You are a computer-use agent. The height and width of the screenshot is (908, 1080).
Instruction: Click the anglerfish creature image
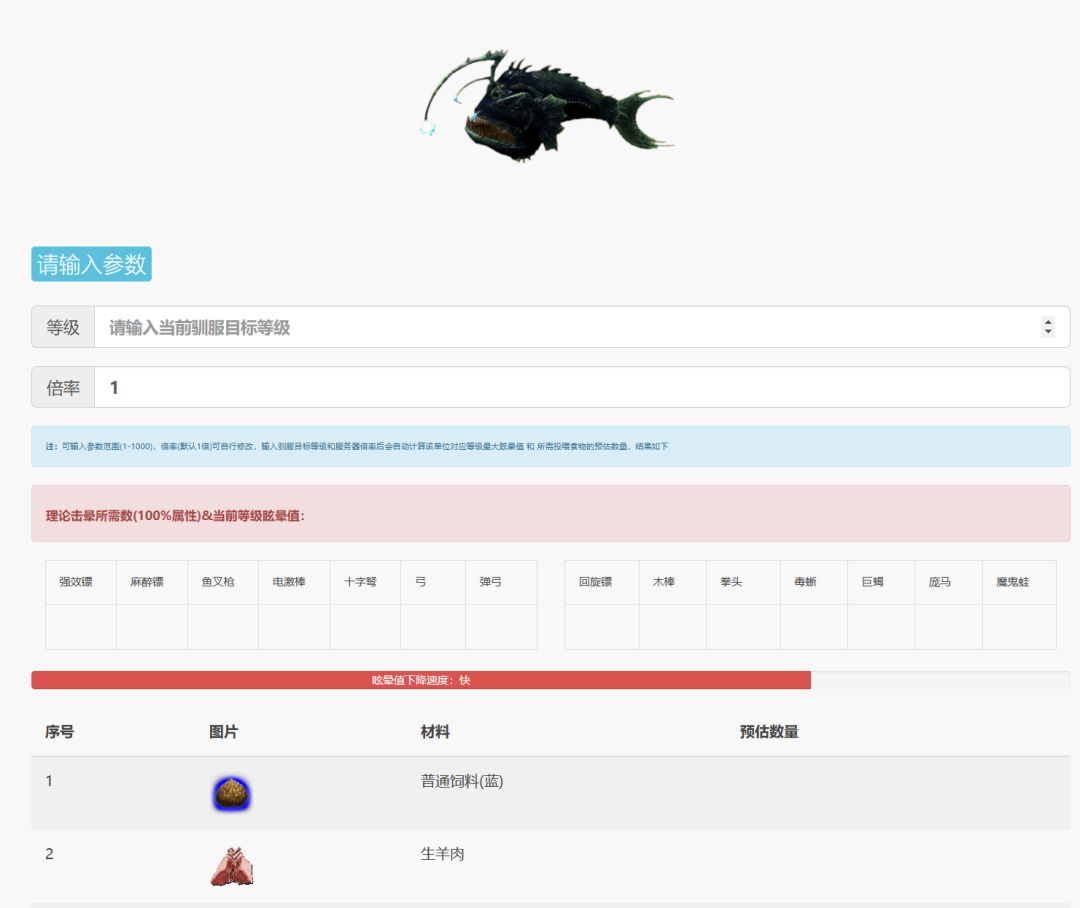click(x=549, y=105)
